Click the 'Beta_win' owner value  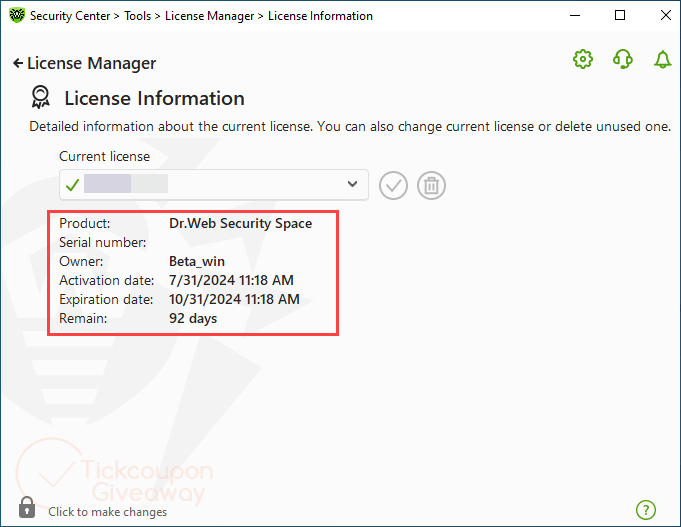point(197,262)
